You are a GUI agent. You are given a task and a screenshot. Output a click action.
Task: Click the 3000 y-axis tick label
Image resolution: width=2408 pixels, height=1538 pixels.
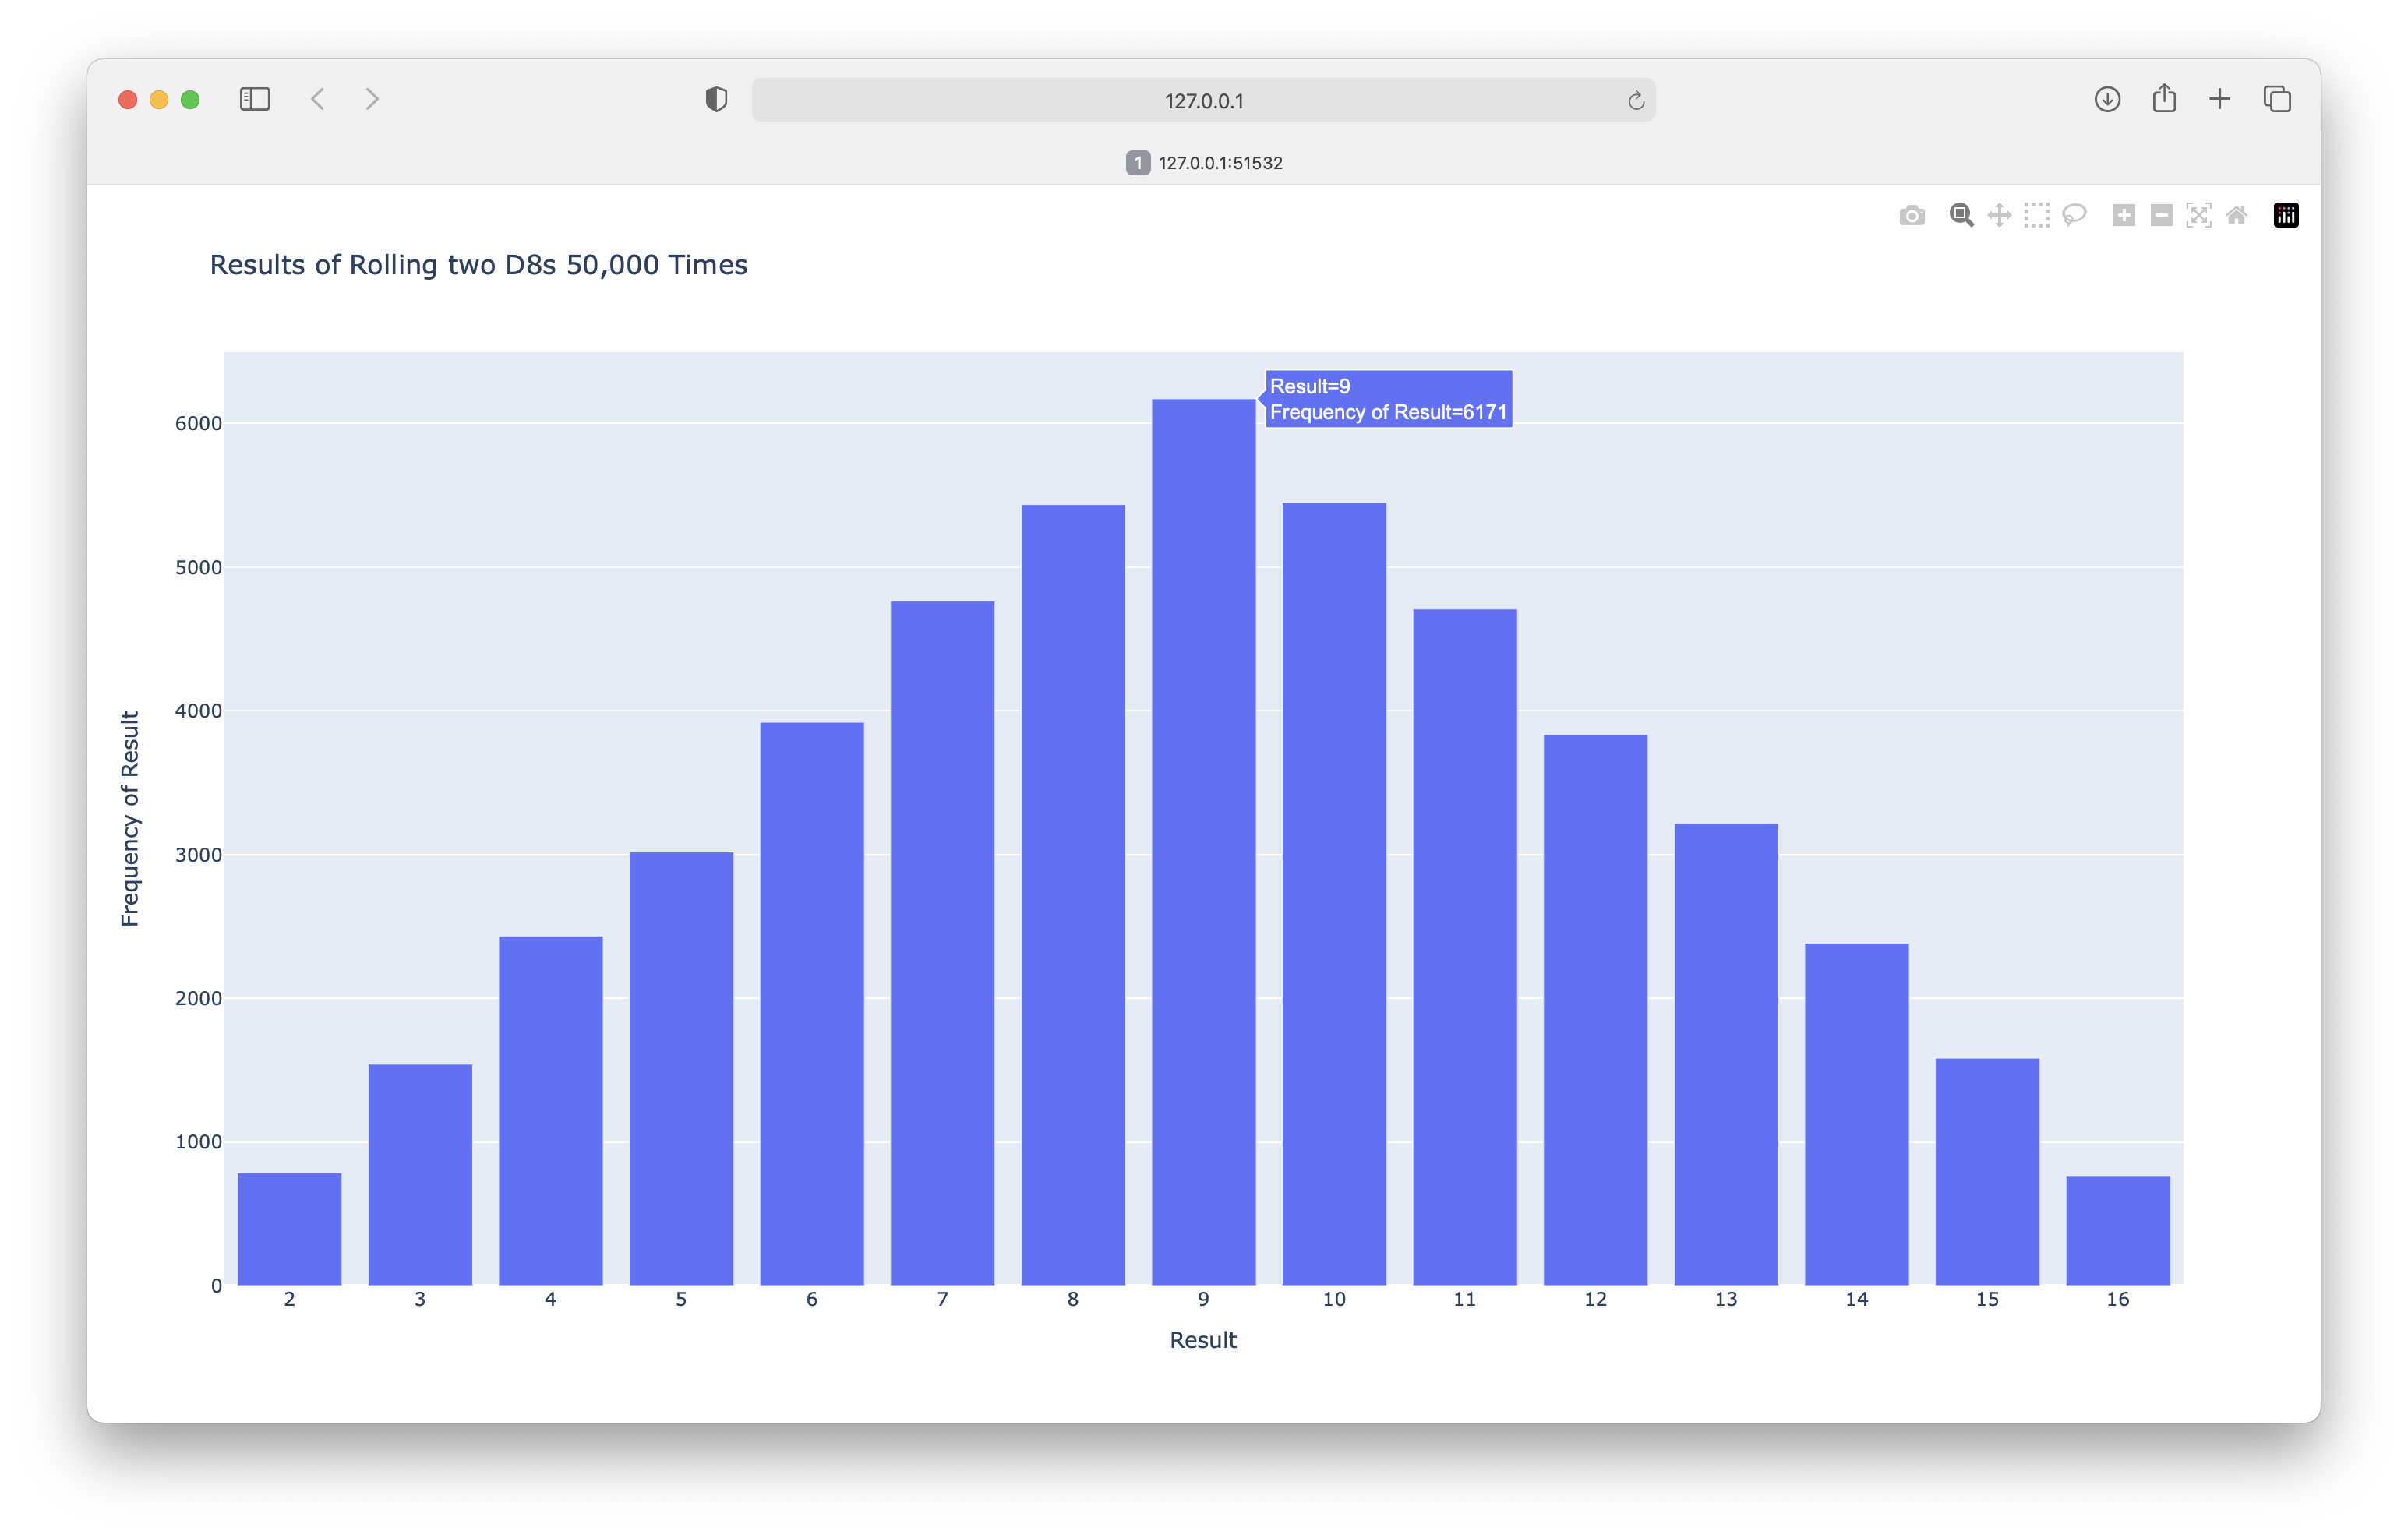[x=198, y=855]
